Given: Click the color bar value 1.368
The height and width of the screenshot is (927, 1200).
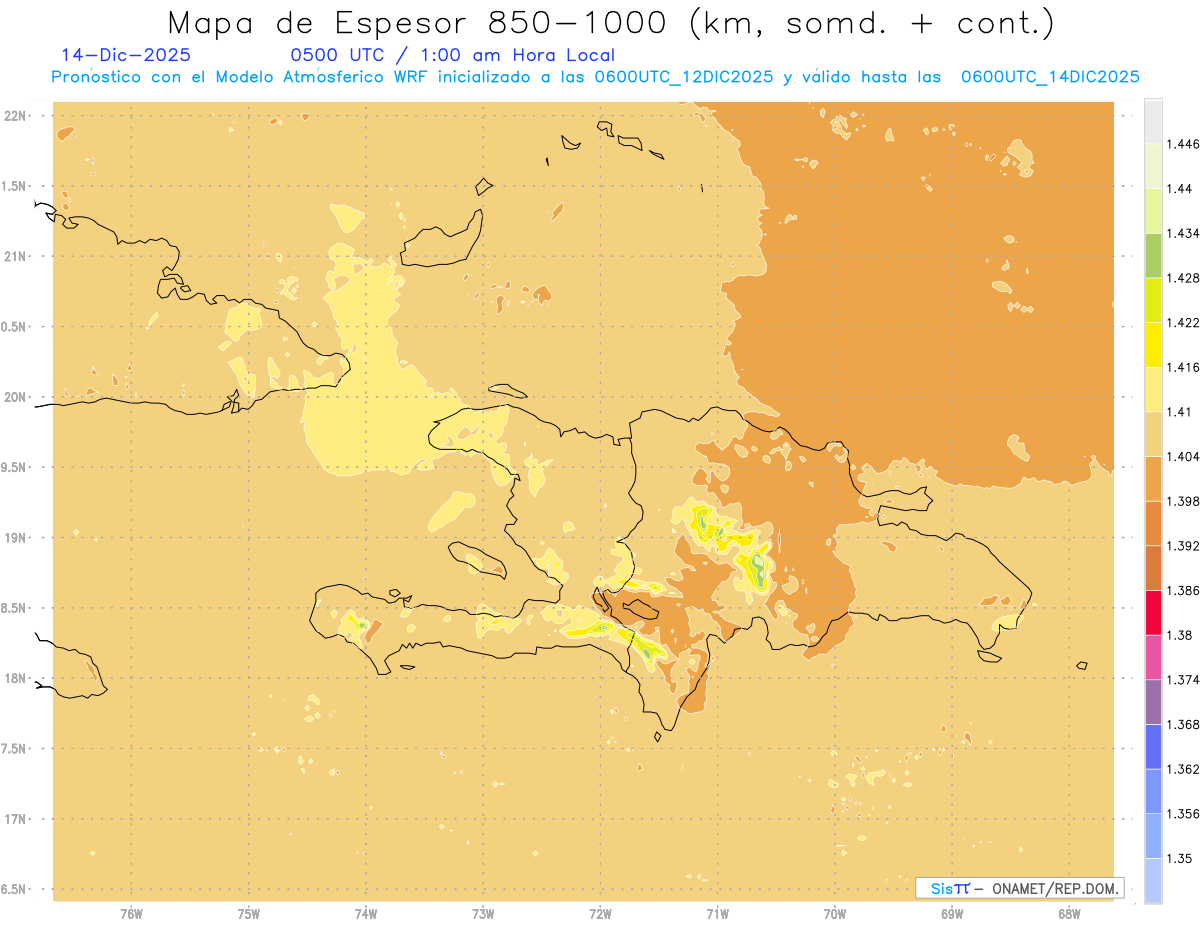Looking at the screenshot, I should (1183, 724).
